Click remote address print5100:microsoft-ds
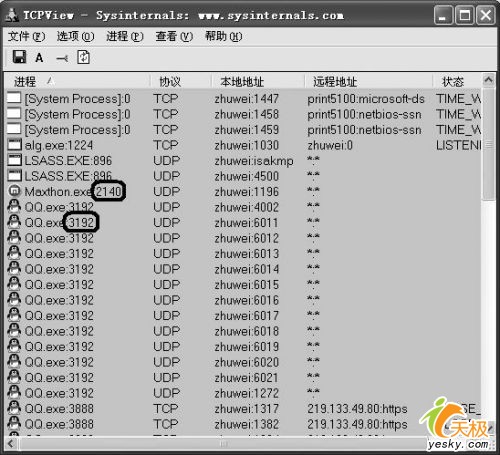The height and width of the screenshot is (455, 500). (x=366, y=99)
